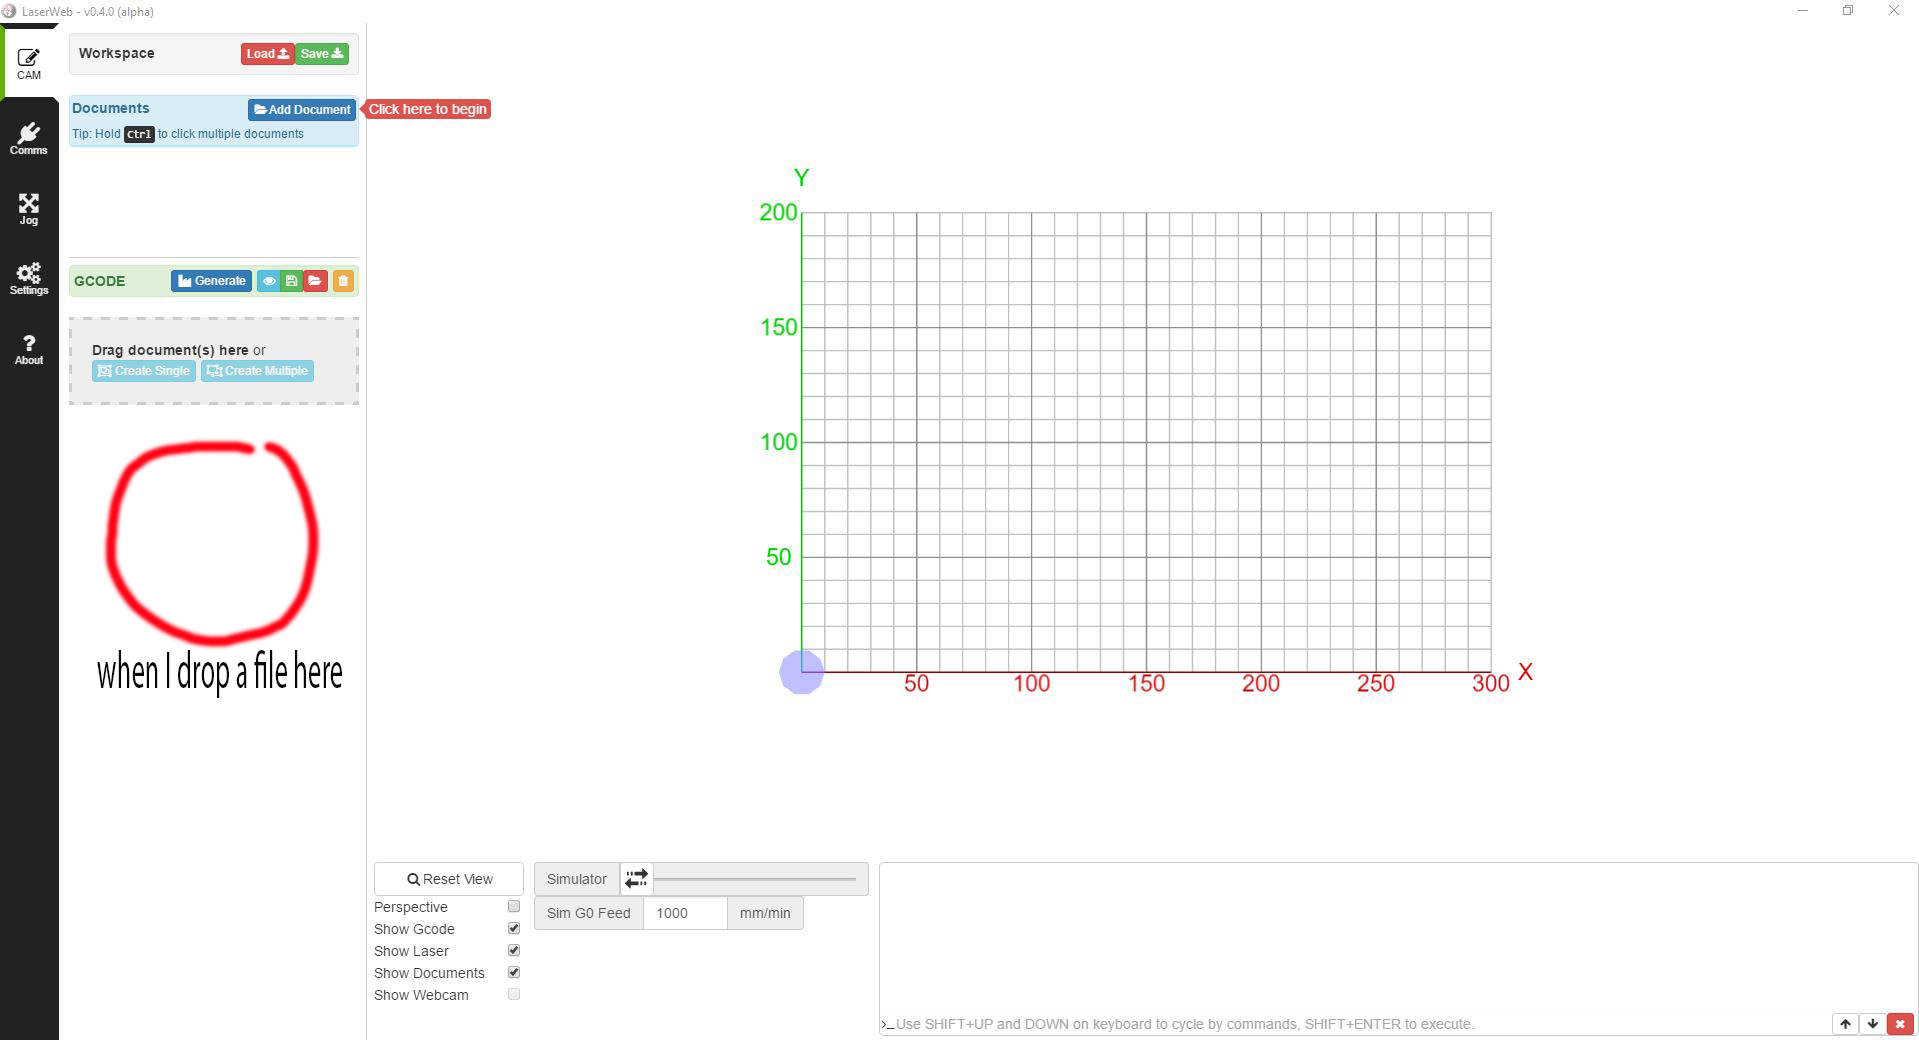Click the orange clear GCODE trash icon
Viewport: 1919px width, 1040px height.
[x=343, y=281]
